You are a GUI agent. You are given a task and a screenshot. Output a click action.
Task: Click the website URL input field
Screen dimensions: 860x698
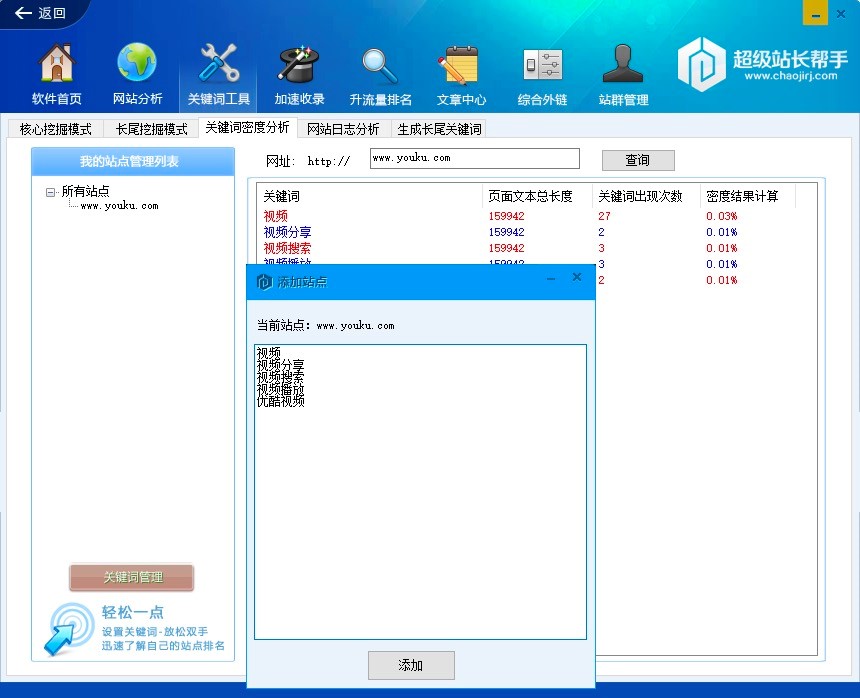[x=474, y=158]
